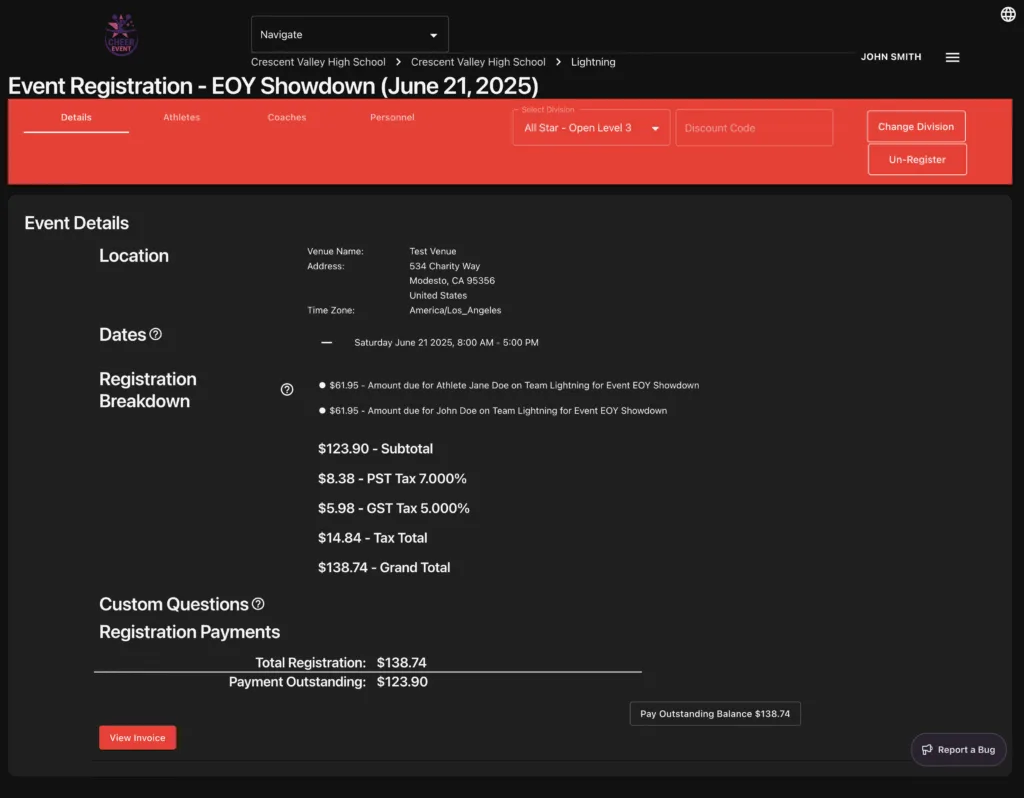Expand the Select Division dropdown
This screenshot has height=798, width=1024.
[591, 128]
